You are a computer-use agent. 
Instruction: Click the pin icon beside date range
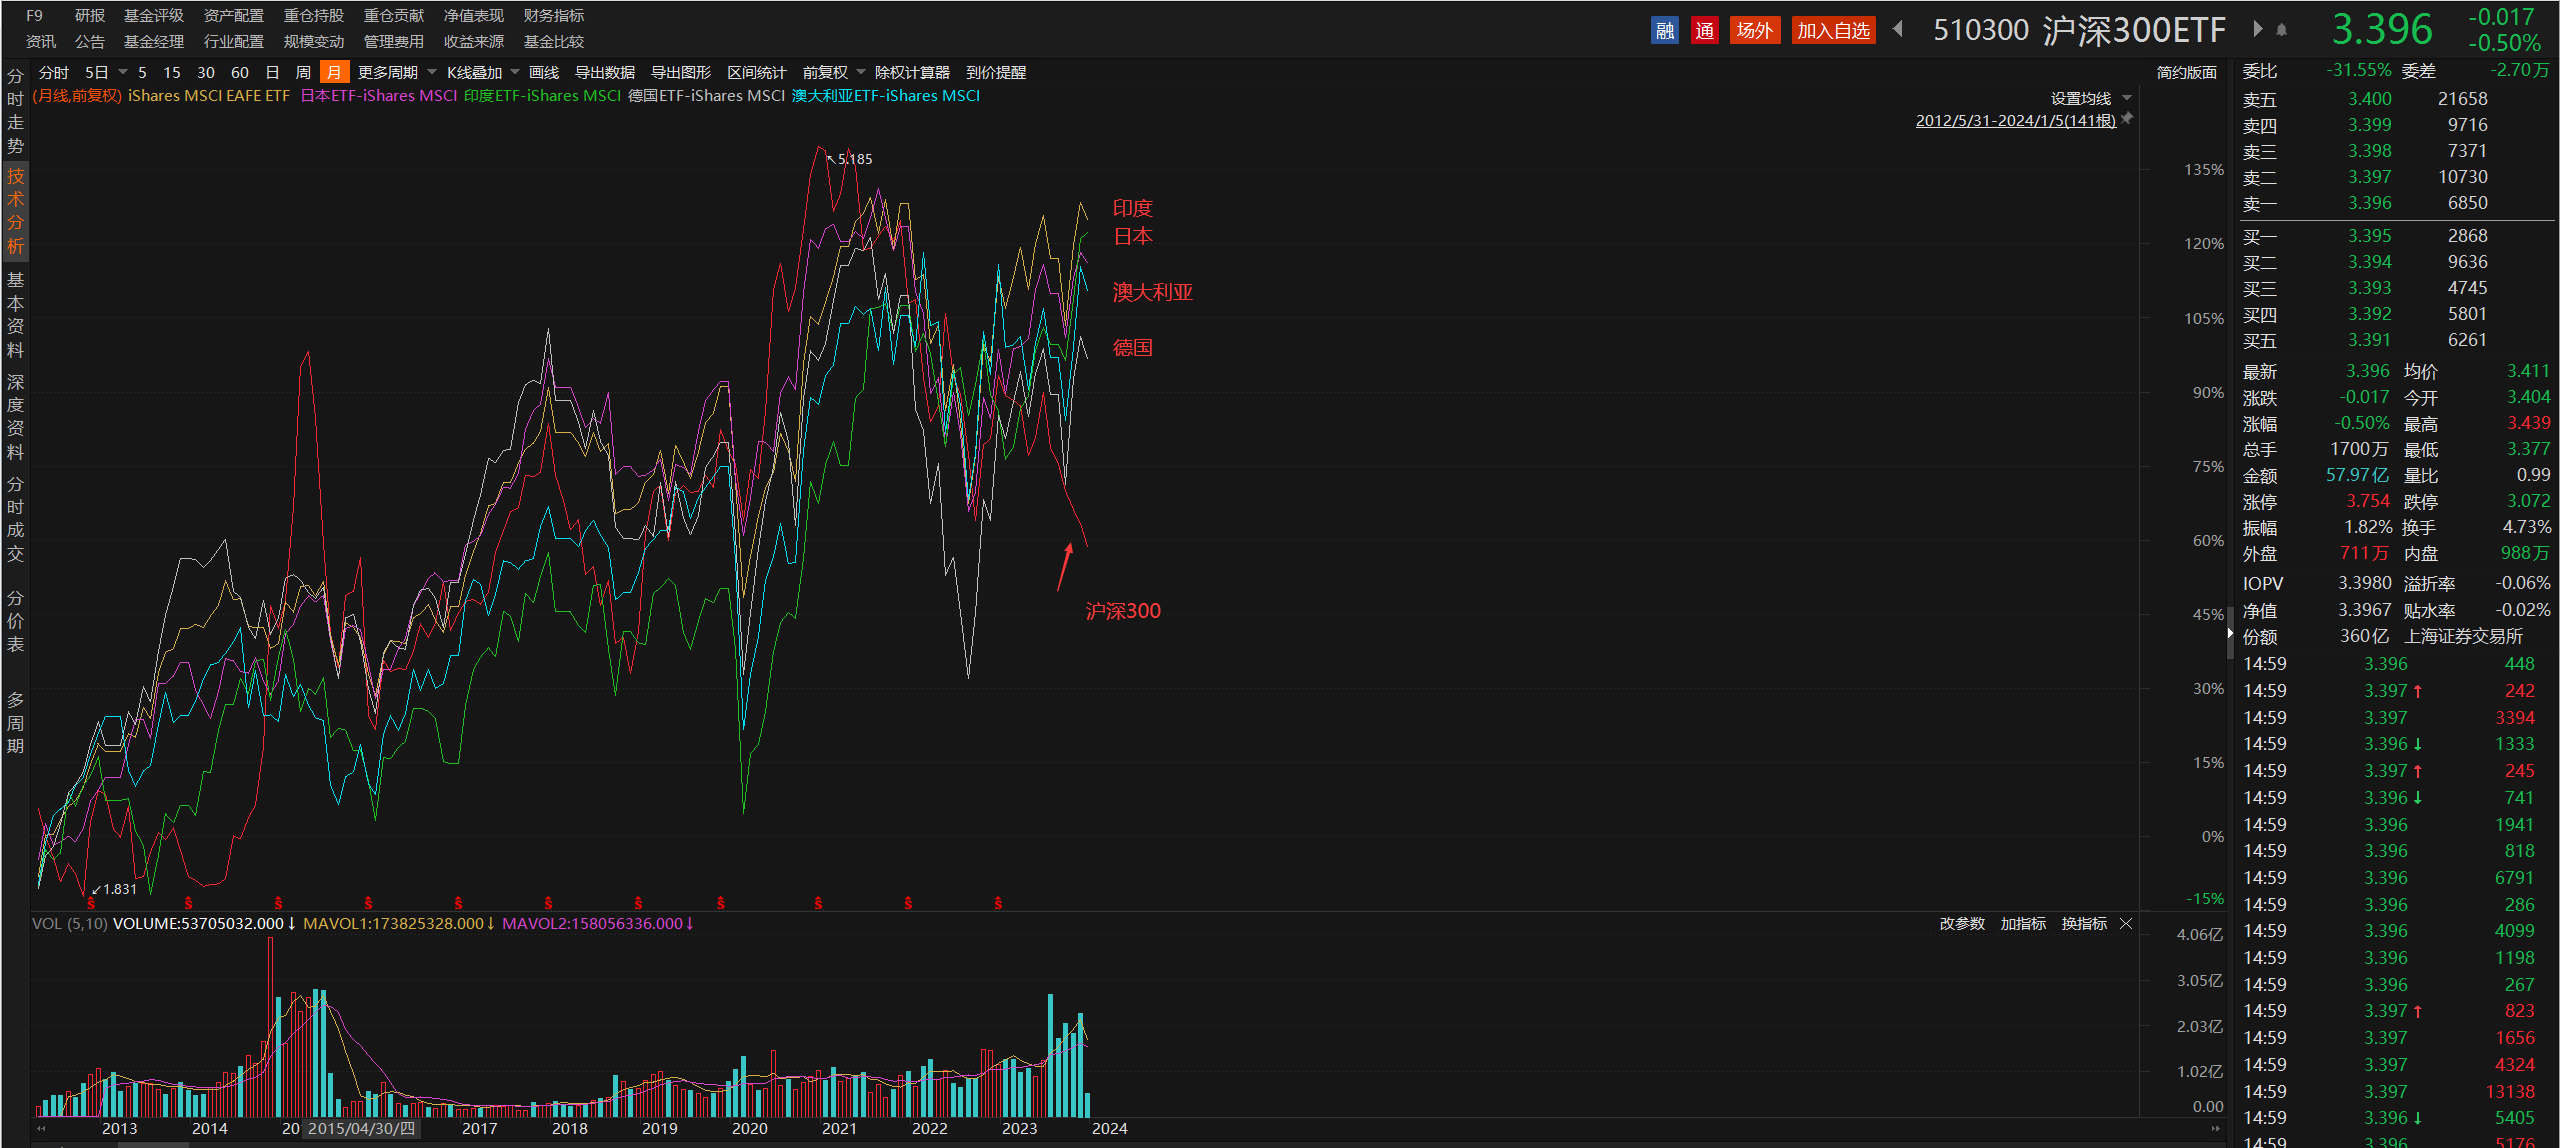pyautogui.click(x=2127, y=119)
